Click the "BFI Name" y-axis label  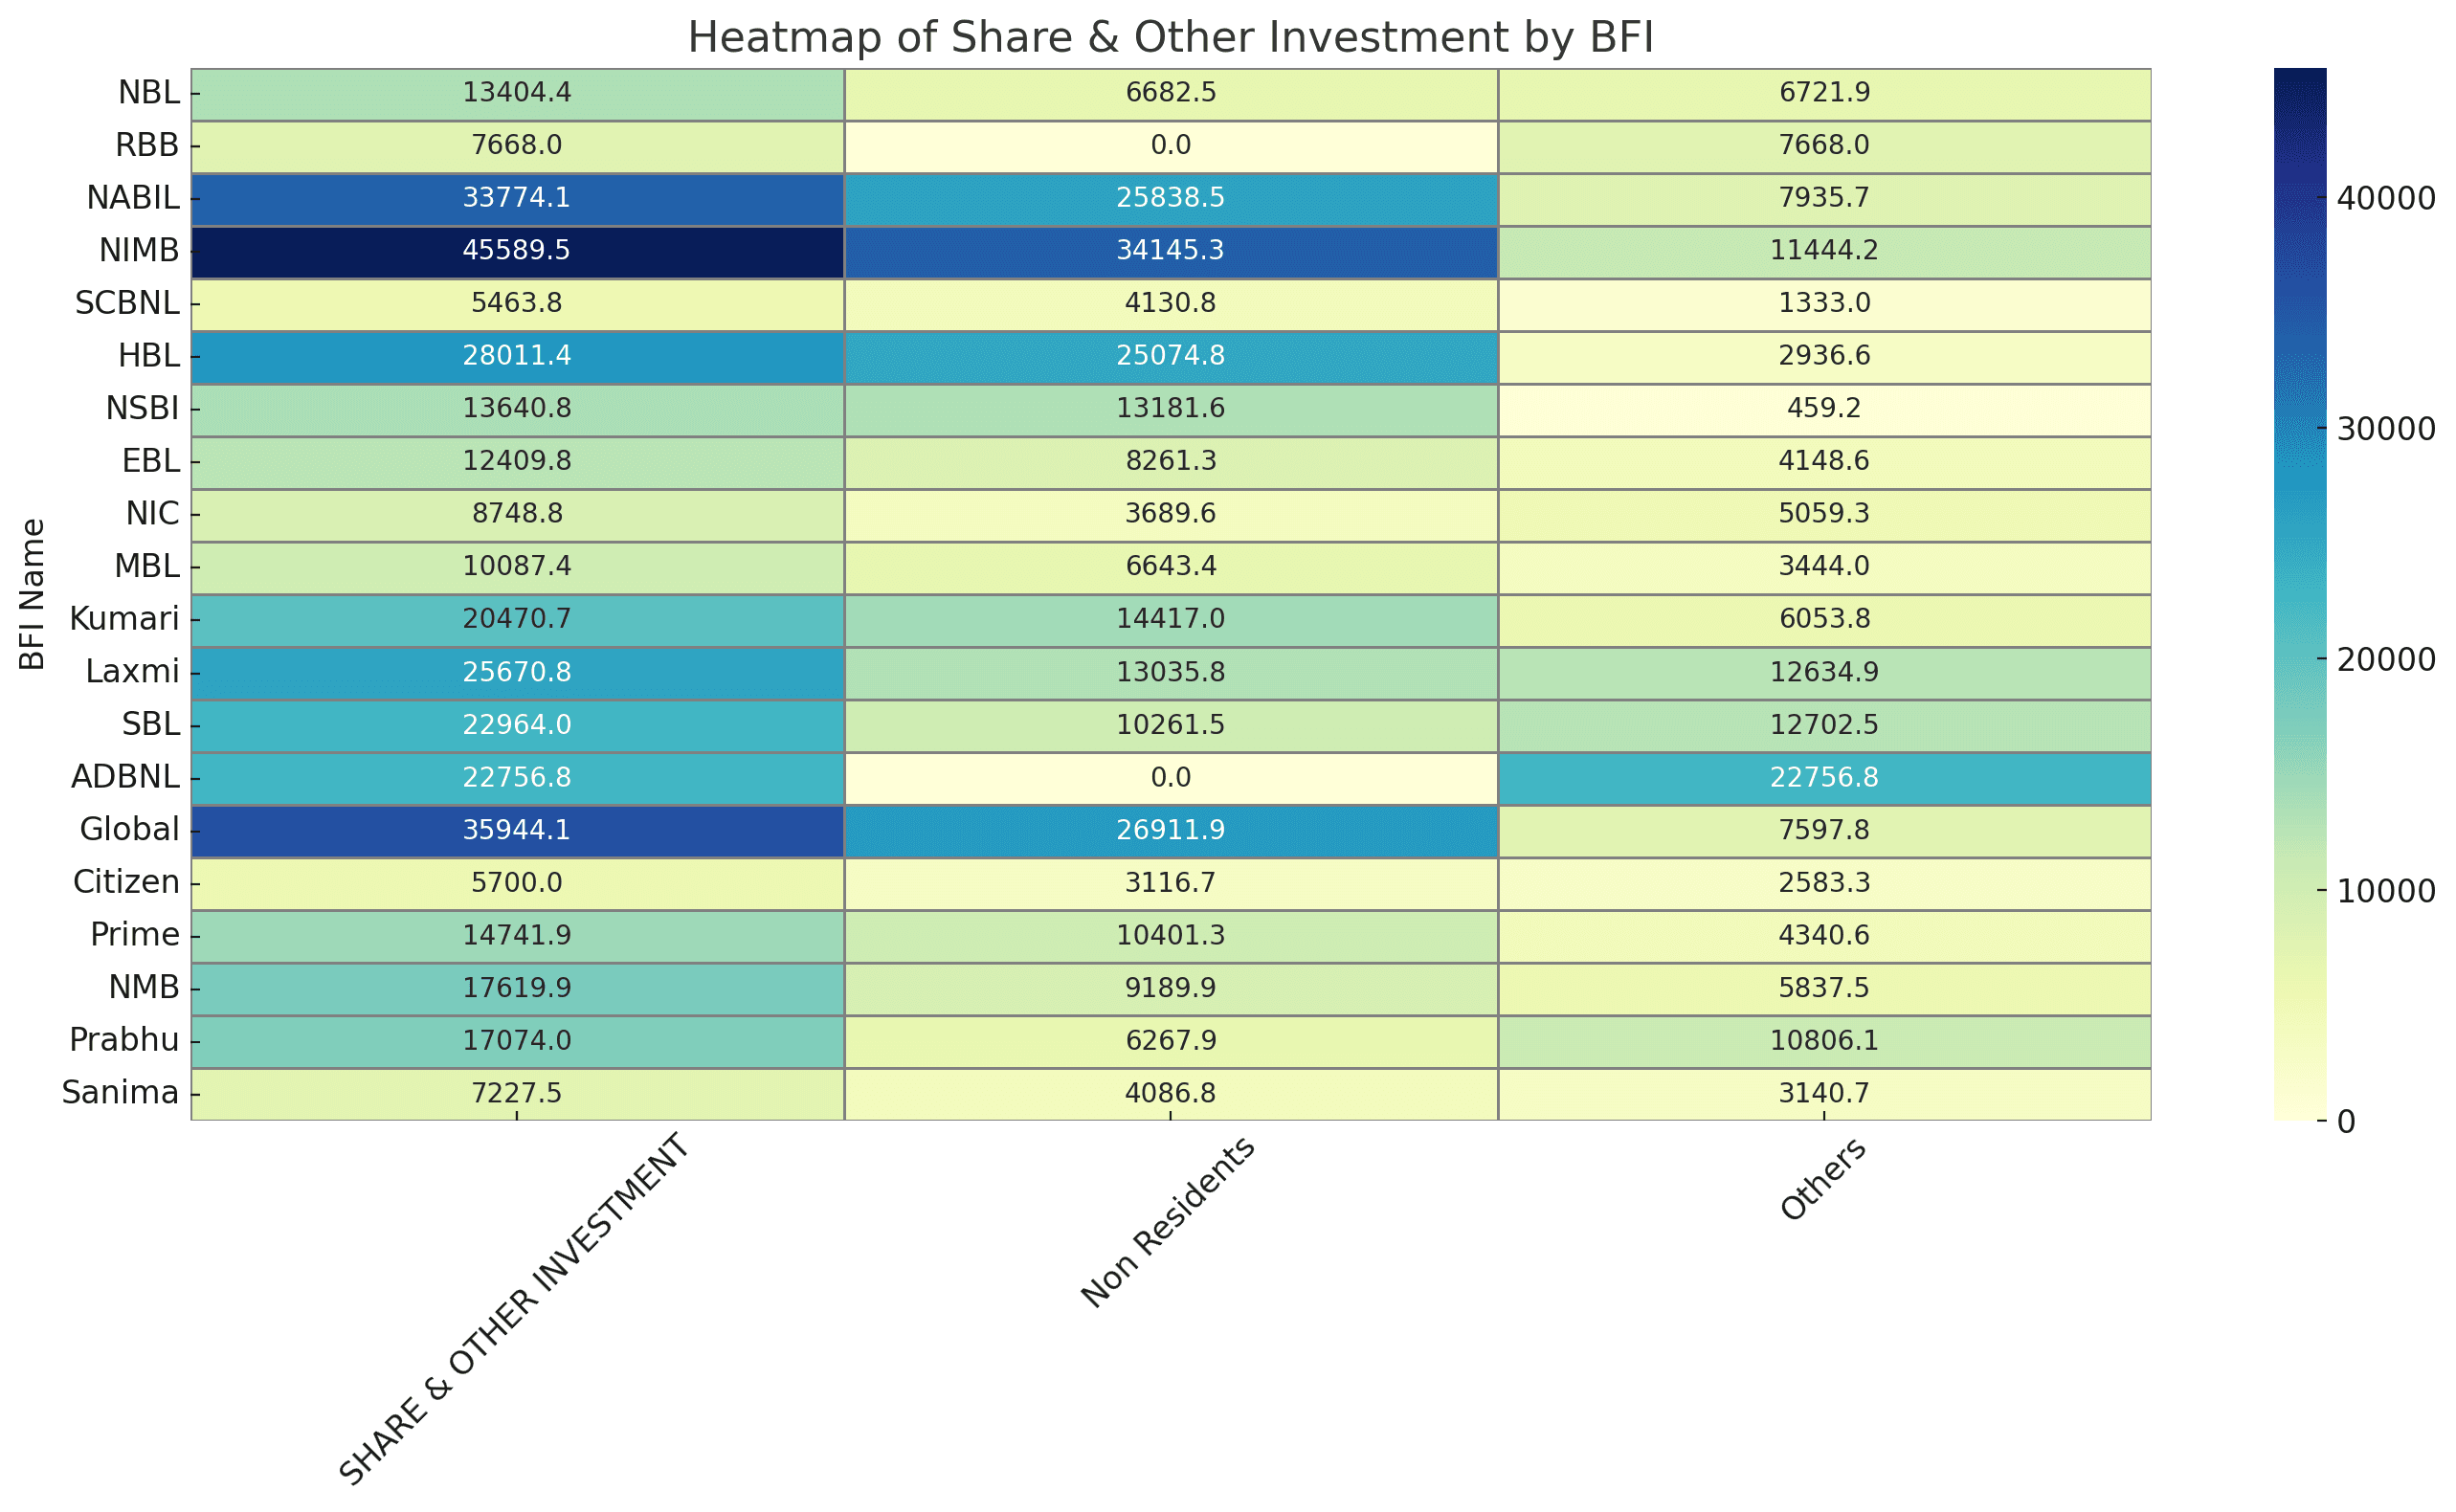pyautogui.click(x=32, y=594)
